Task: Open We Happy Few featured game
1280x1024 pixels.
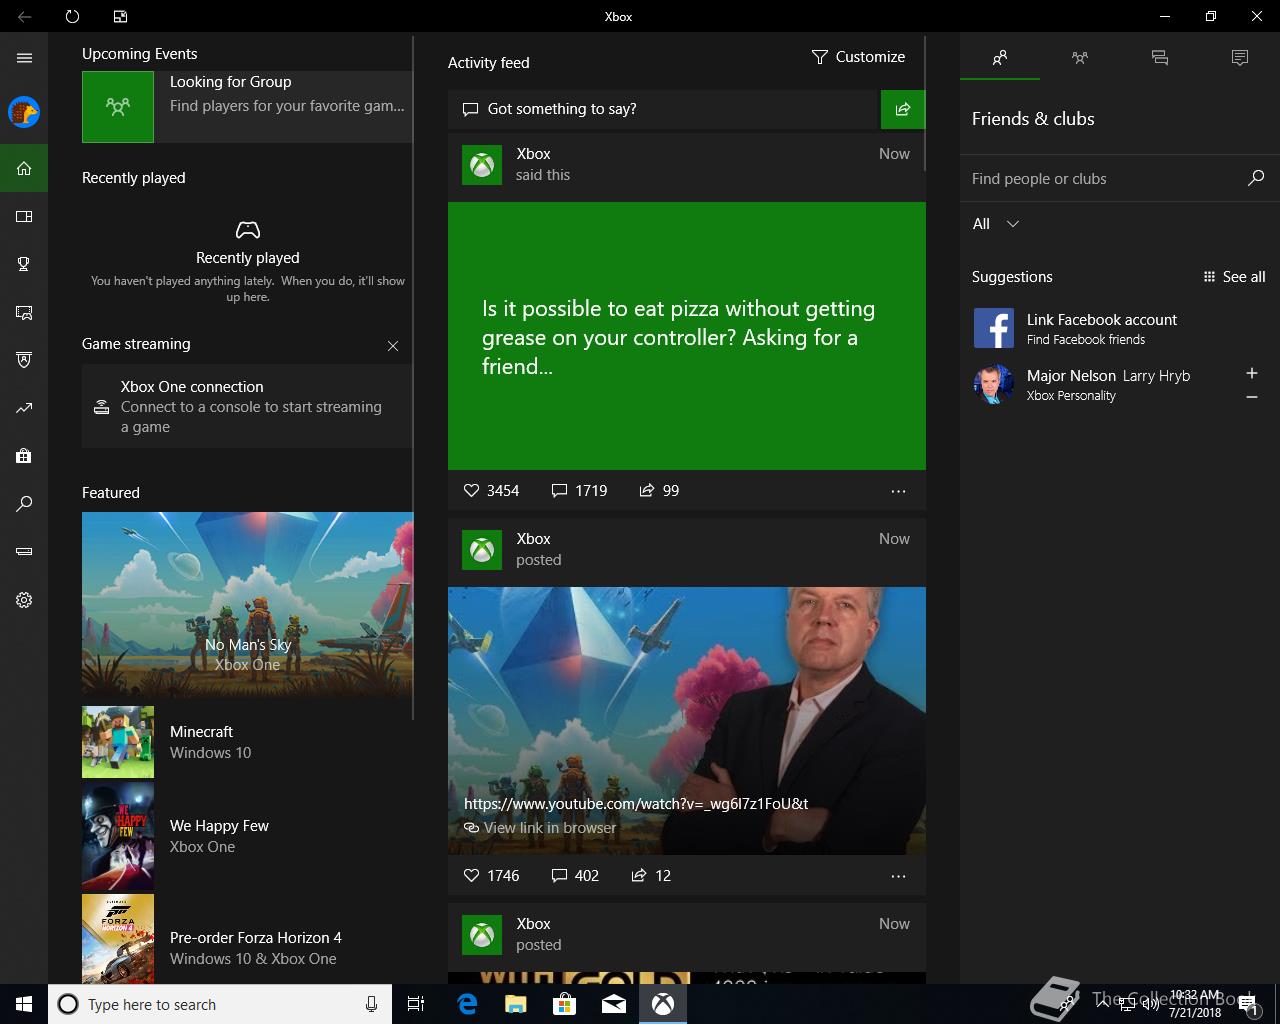Action: 247,836
